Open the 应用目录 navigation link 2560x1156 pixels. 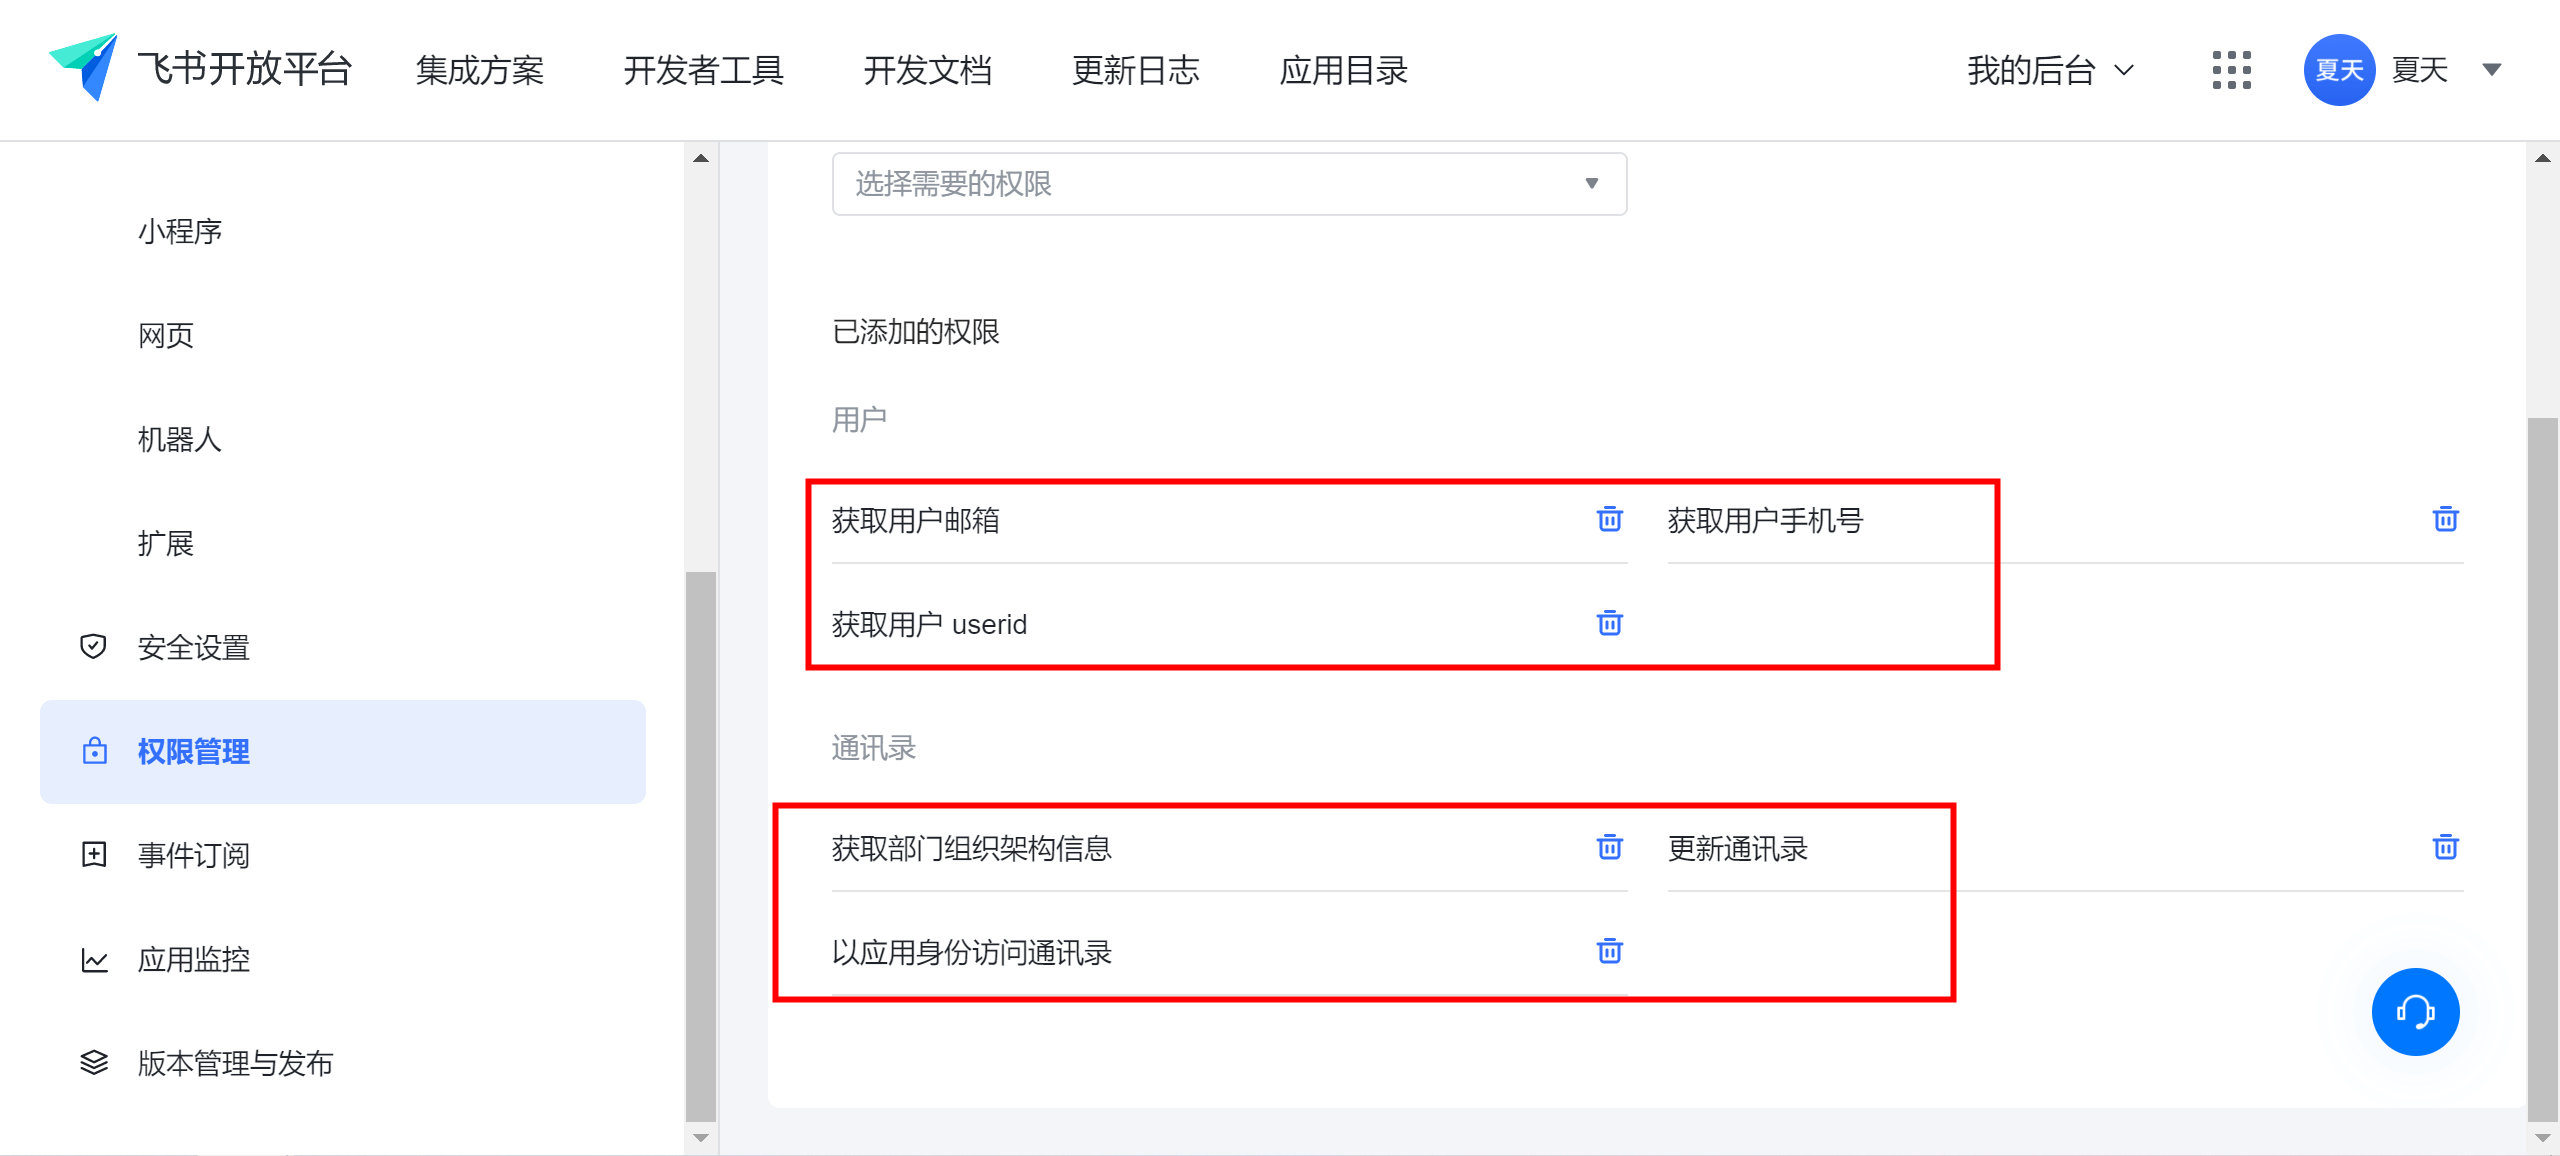(1343, 70)
